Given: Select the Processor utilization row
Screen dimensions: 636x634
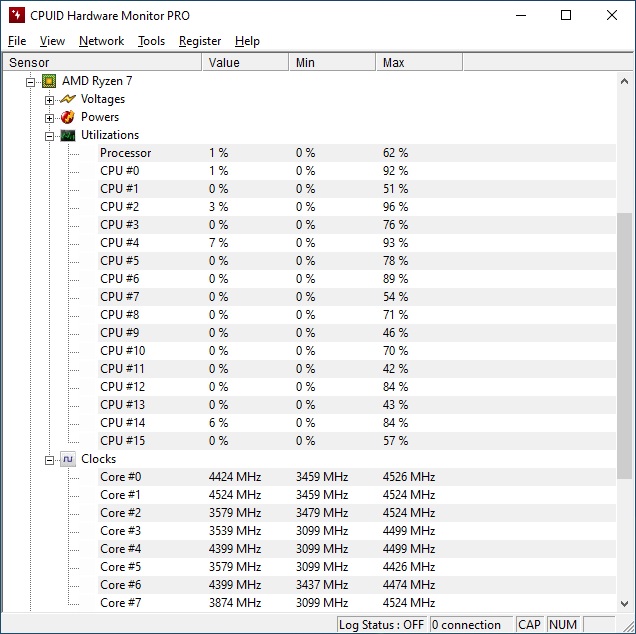Looking at the screenshot, I should point(357,153).
